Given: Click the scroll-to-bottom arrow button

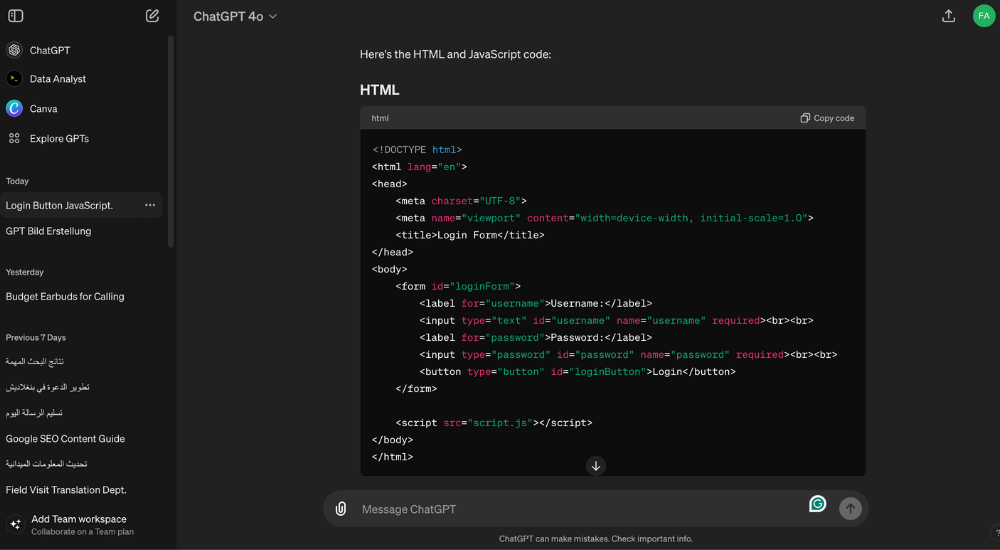Looking at the screenshot, I should pyautogui.click(x=596, y=466).
